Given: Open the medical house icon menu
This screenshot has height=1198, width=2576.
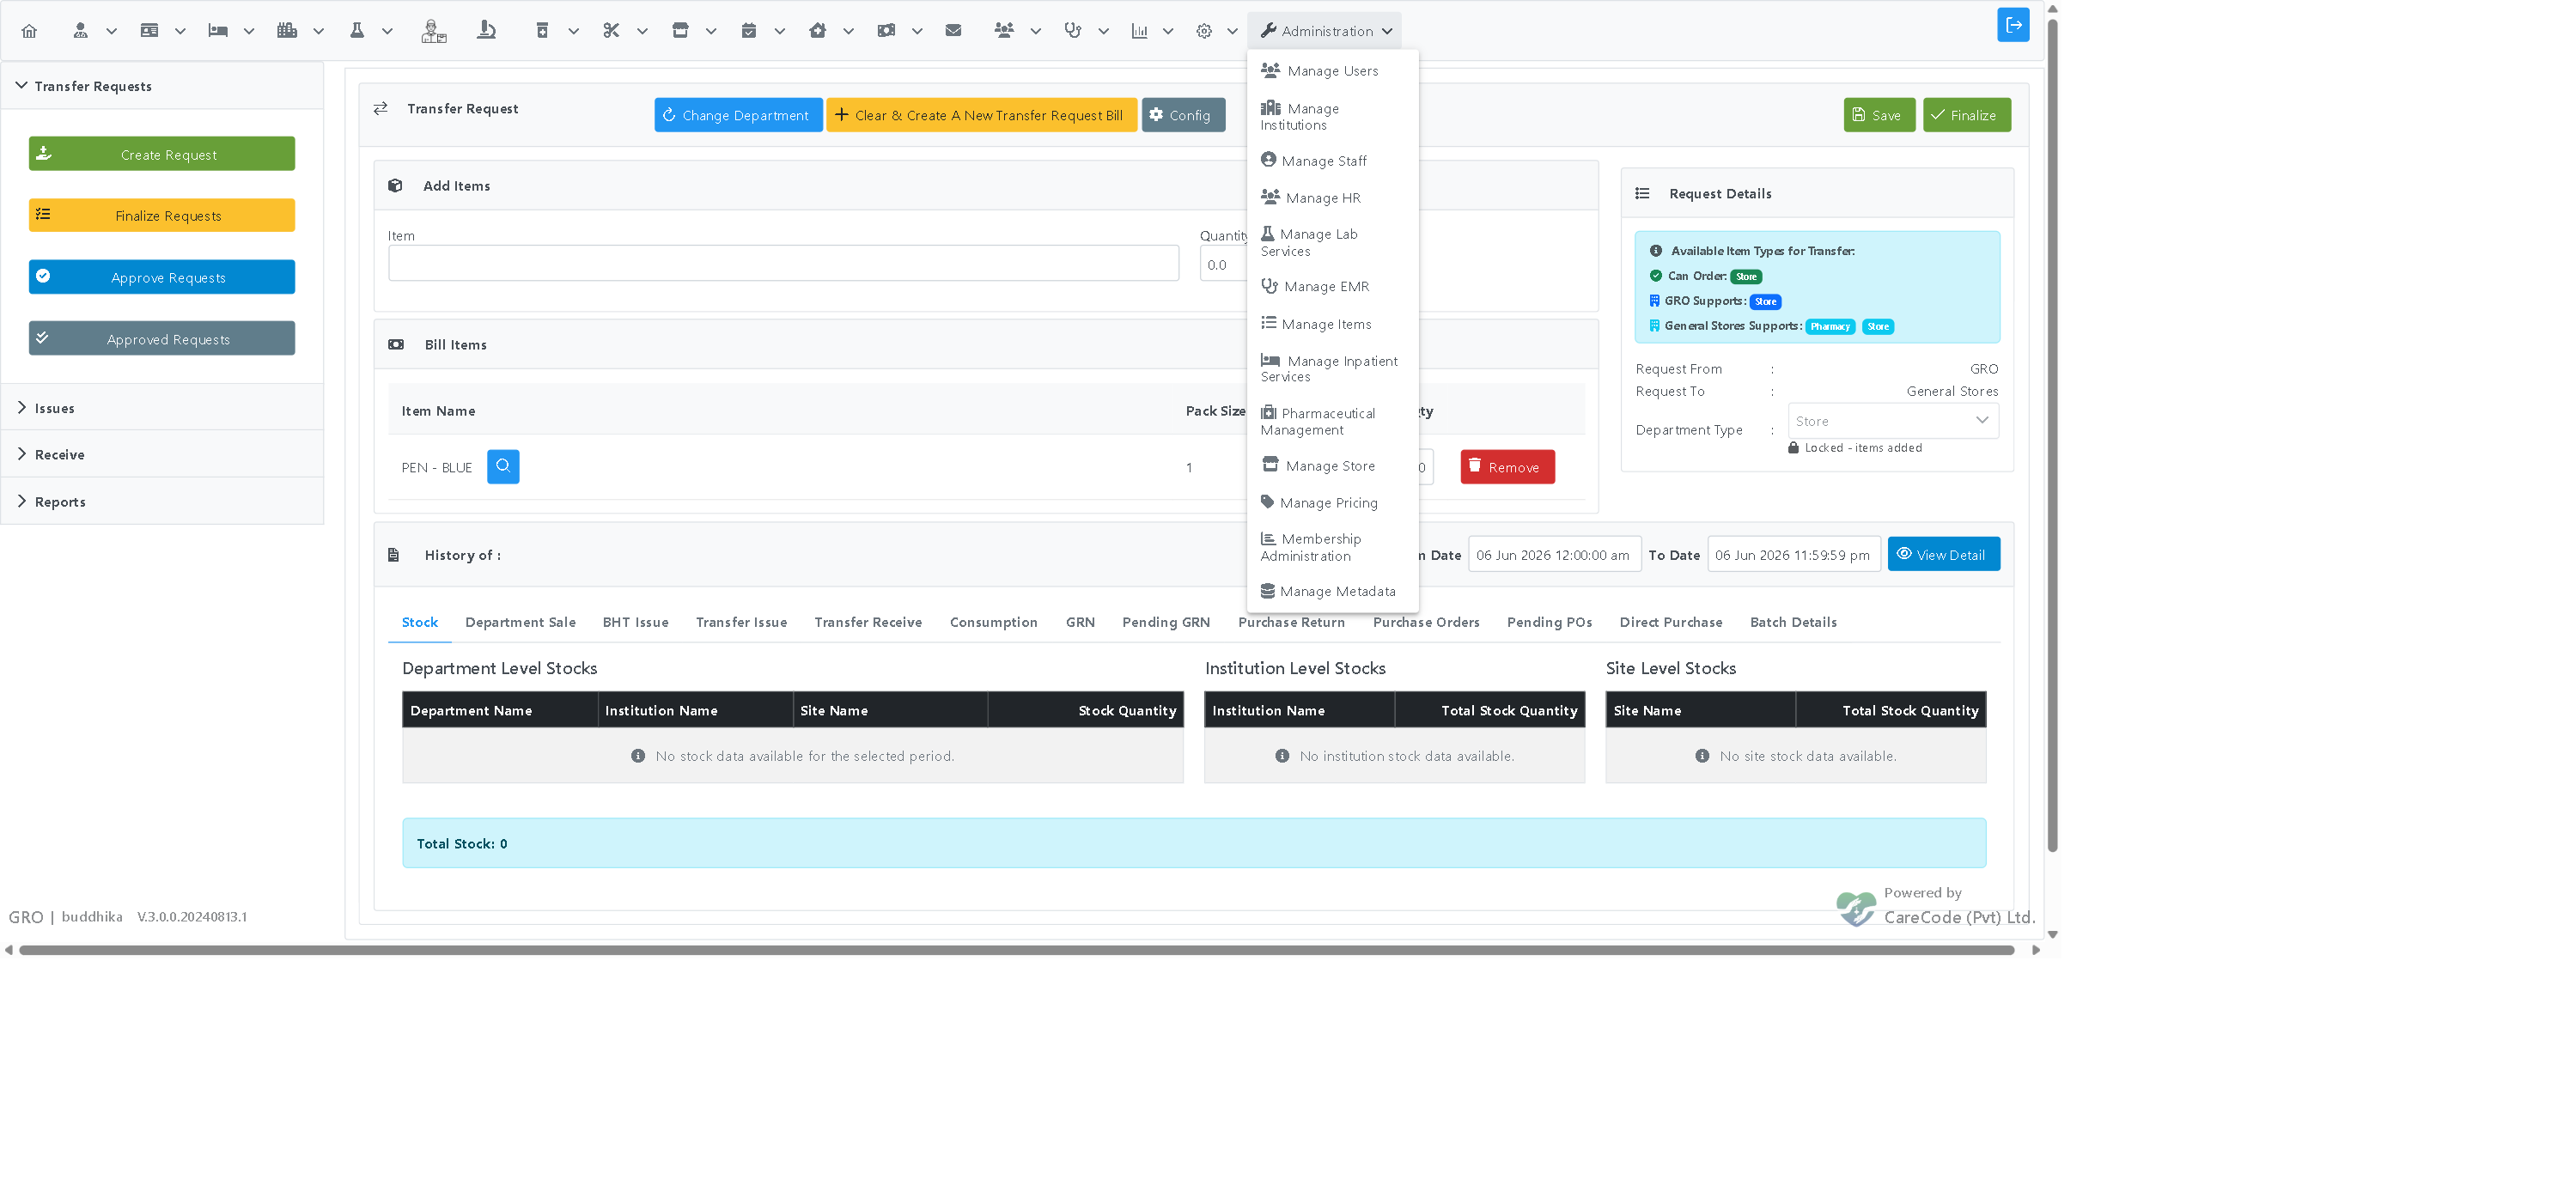Looking at the screenshot, I should click(x=817, y=31).
